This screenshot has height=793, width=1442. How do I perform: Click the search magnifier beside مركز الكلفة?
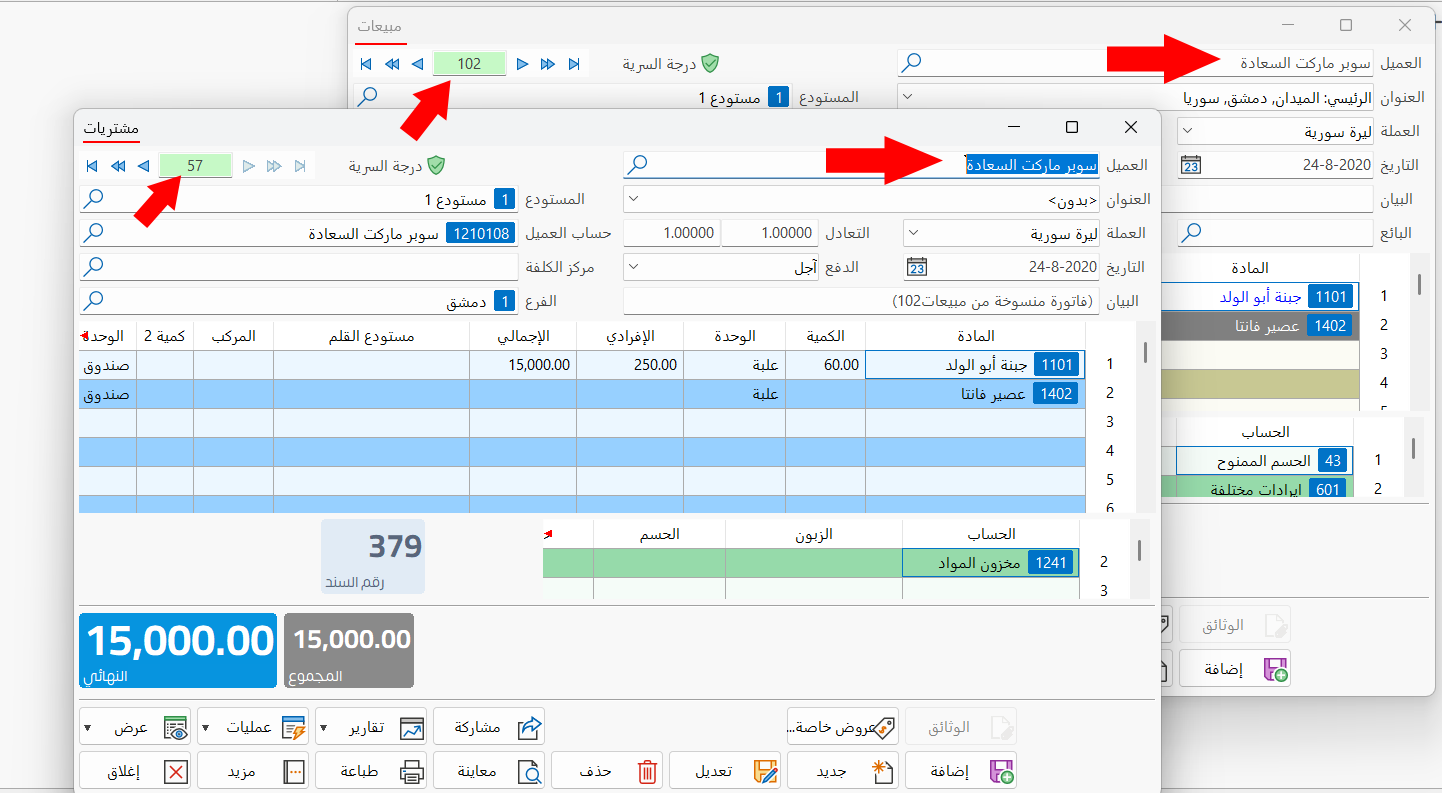(95, 266)
